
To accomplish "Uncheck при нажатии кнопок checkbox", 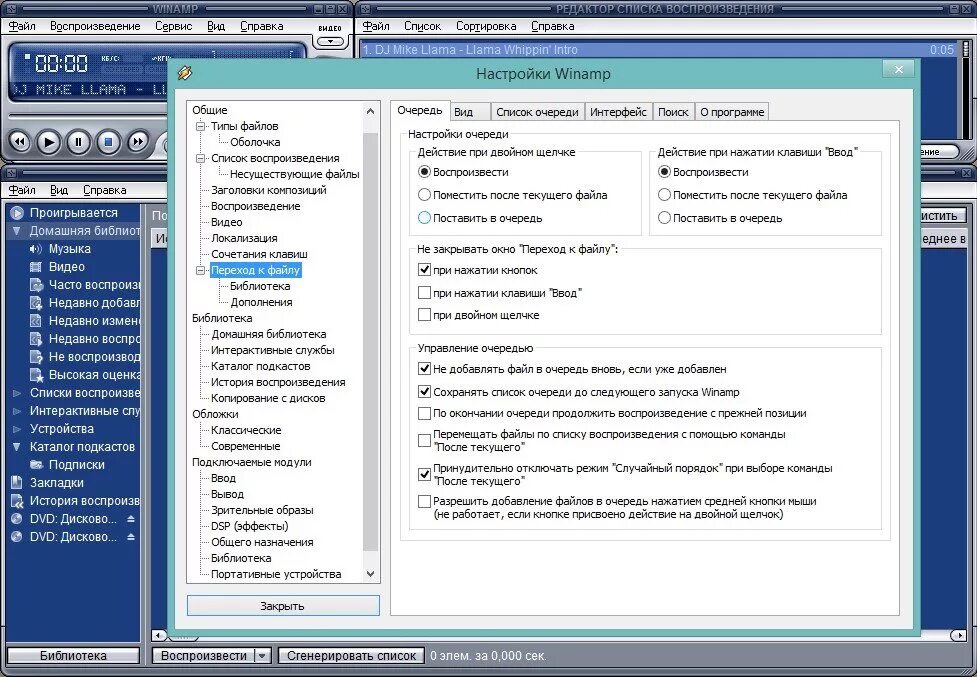I will (x=424, y=270).
